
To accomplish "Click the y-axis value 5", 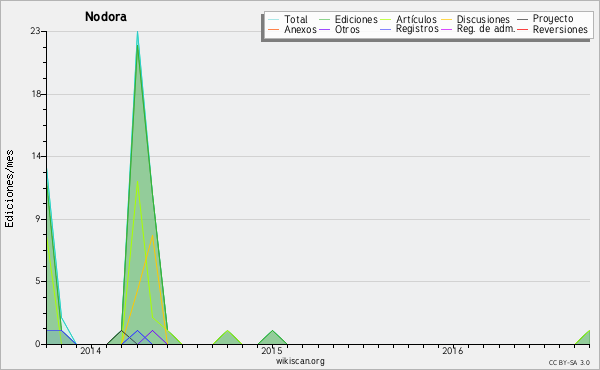I will click(x=38, y=281).
